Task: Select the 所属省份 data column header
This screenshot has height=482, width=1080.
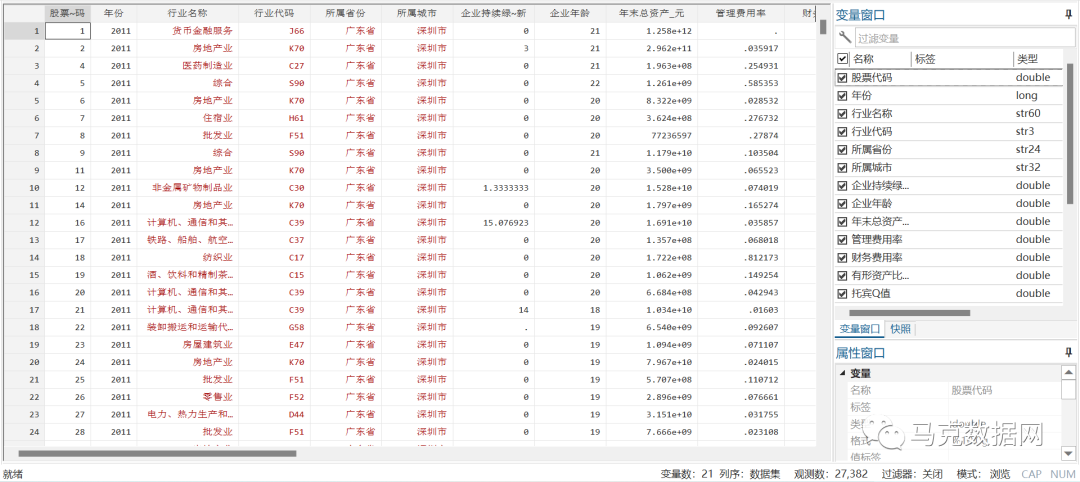Action: (345, 14)
